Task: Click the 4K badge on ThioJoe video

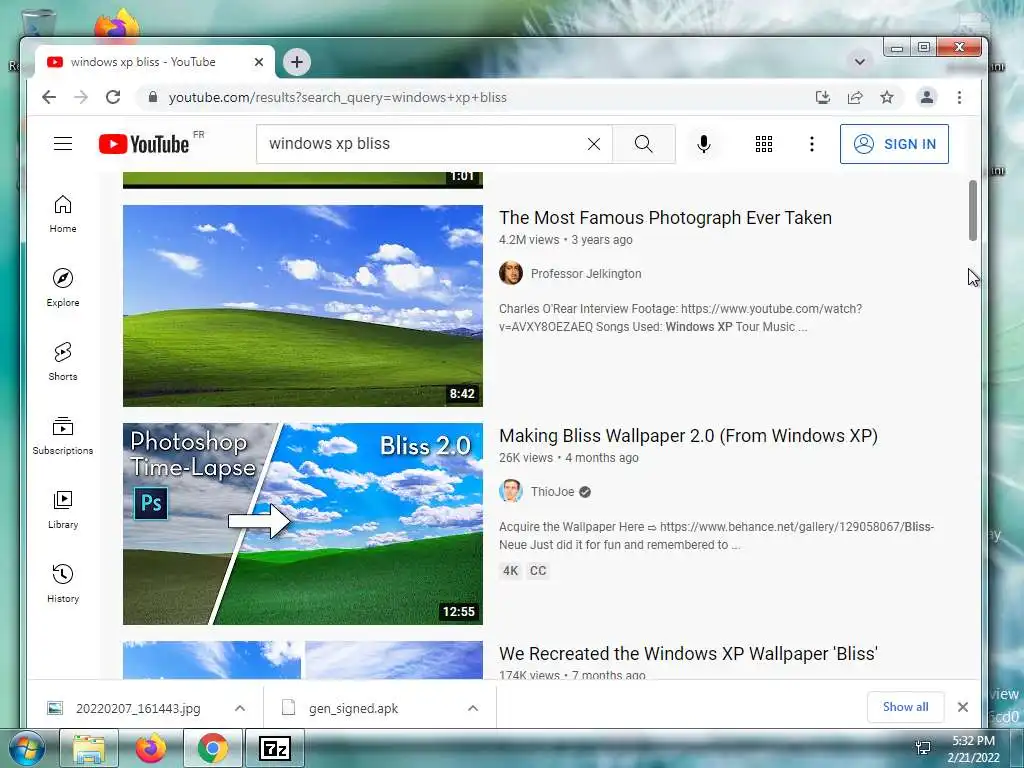Action: [x=511, y=571]
